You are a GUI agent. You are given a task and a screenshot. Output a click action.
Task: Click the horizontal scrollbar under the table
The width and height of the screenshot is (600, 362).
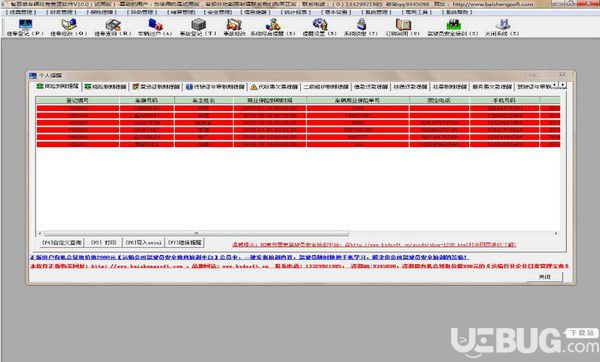point(196,233)
